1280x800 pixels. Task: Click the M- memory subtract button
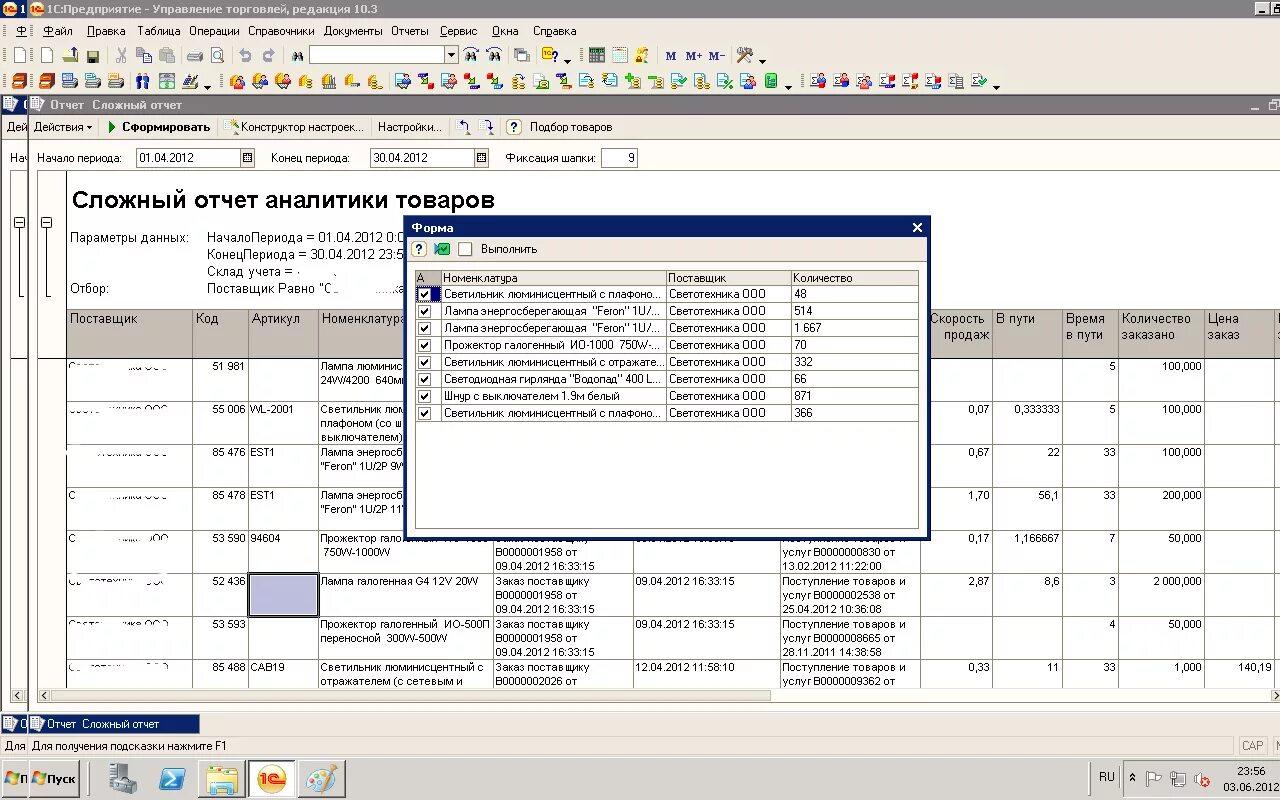(x=716, y=56)
